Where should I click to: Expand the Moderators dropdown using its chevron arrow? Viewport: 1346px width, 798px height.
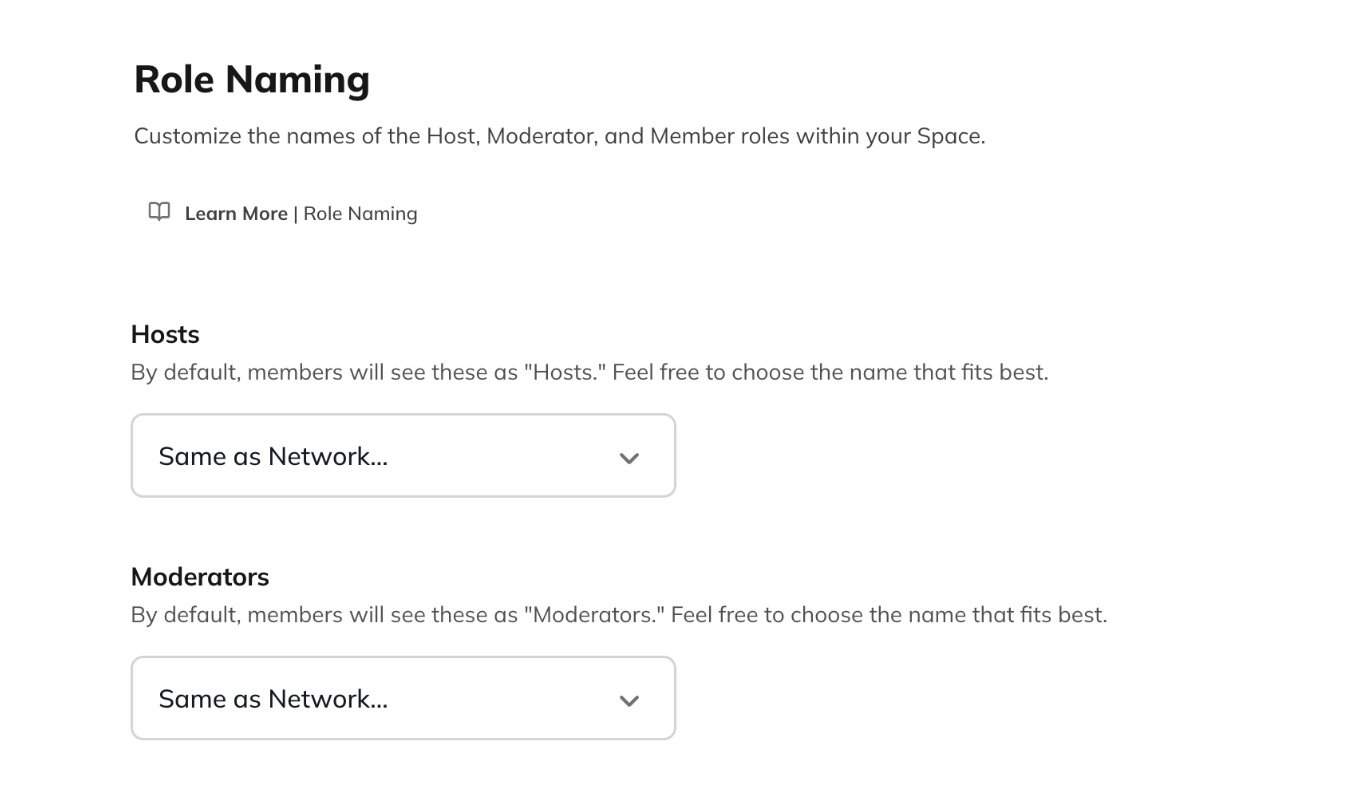629,700
